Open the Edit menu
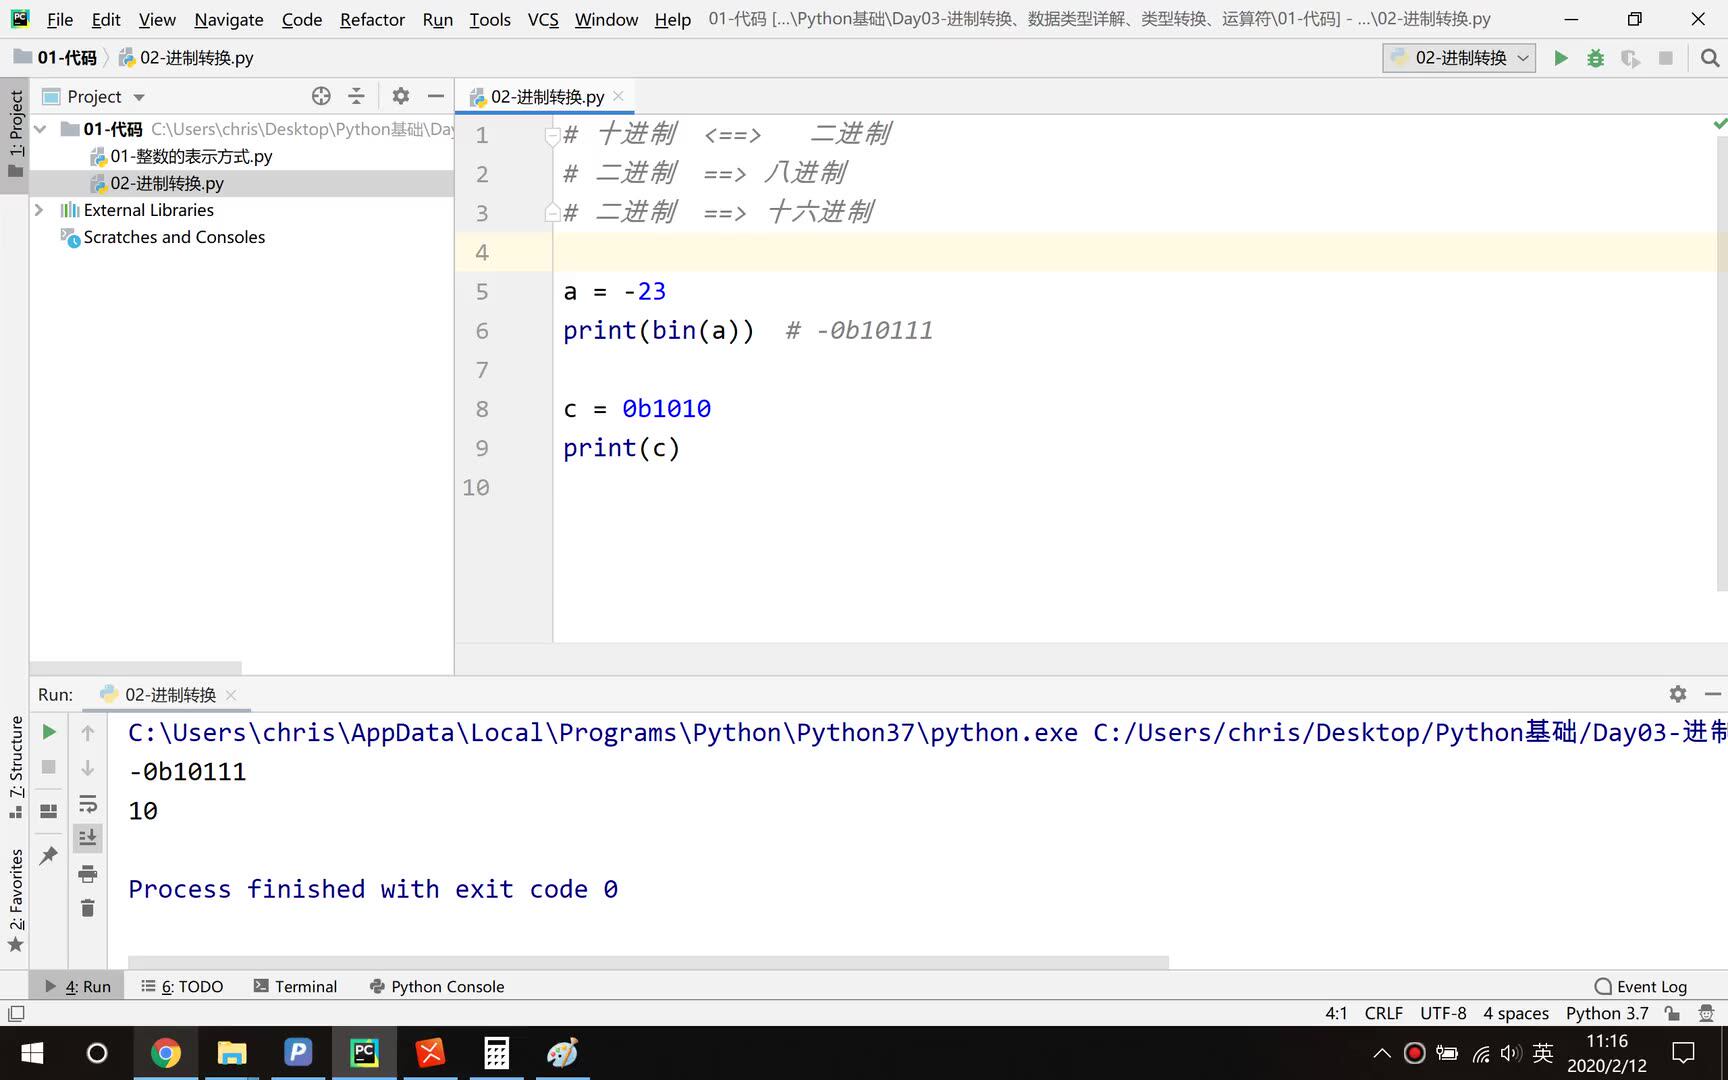Viewport: 1728px width, 1080px height. tap(106, 19)
